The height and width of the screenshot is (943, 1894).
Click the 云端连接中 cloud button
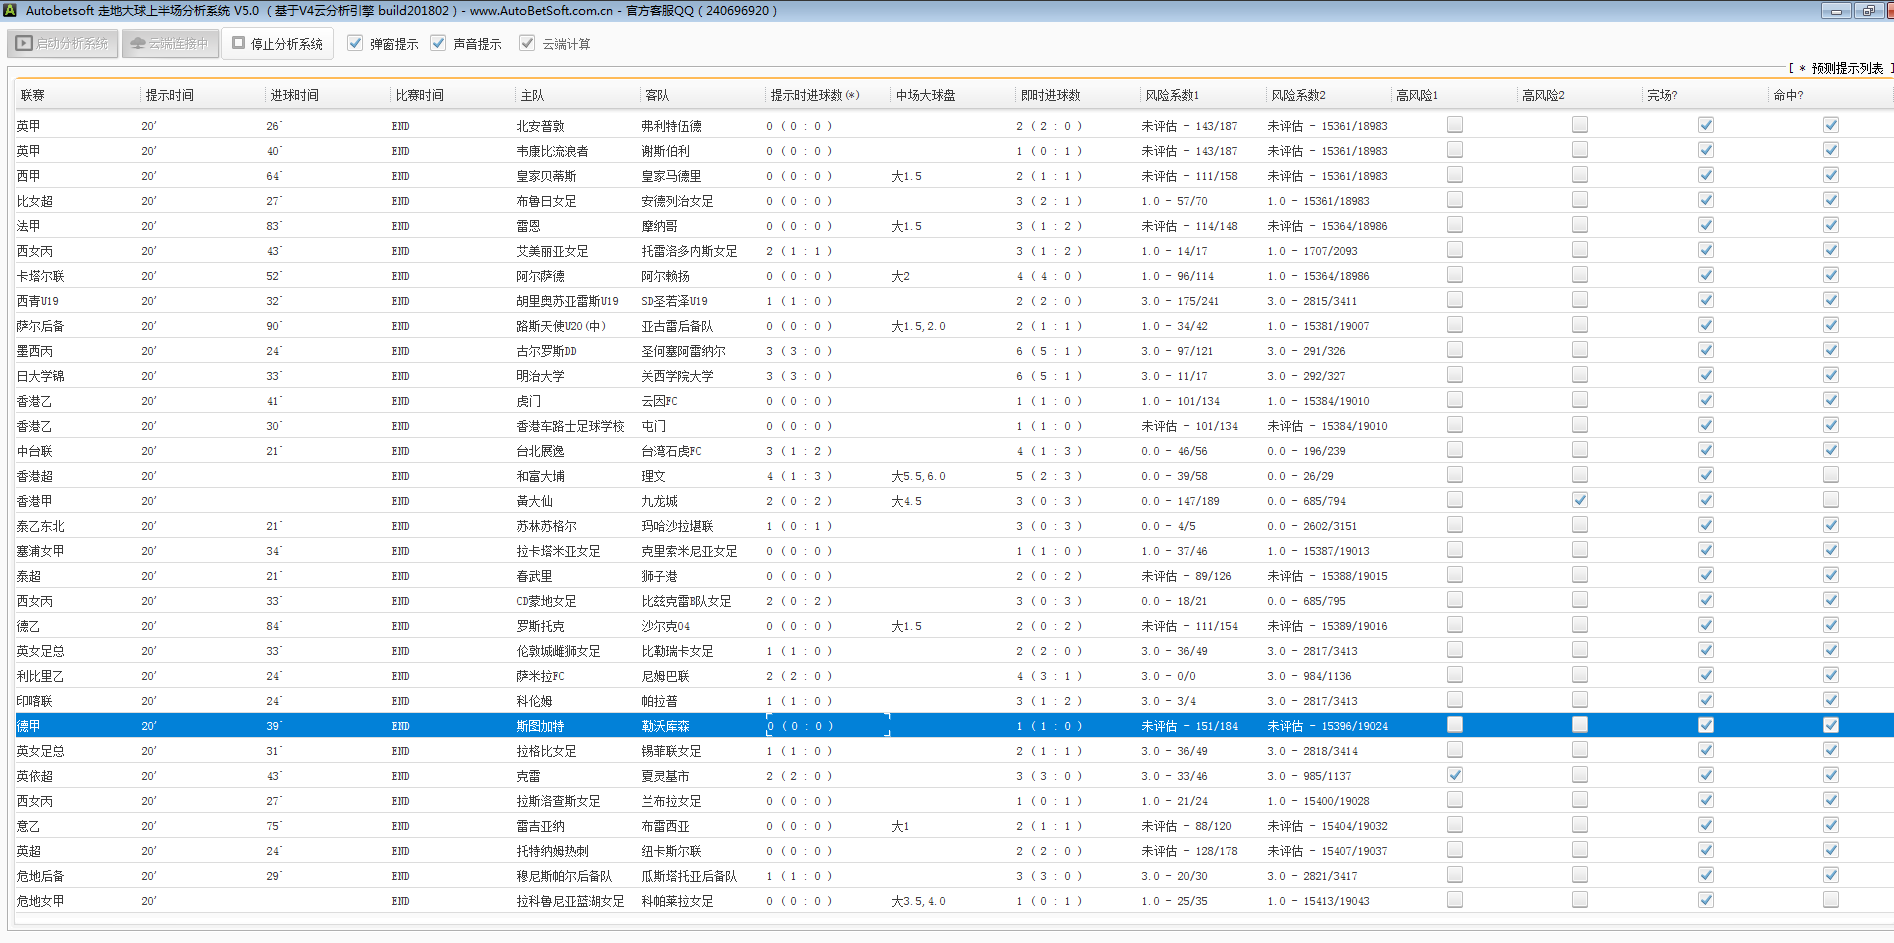pos(170,44)
